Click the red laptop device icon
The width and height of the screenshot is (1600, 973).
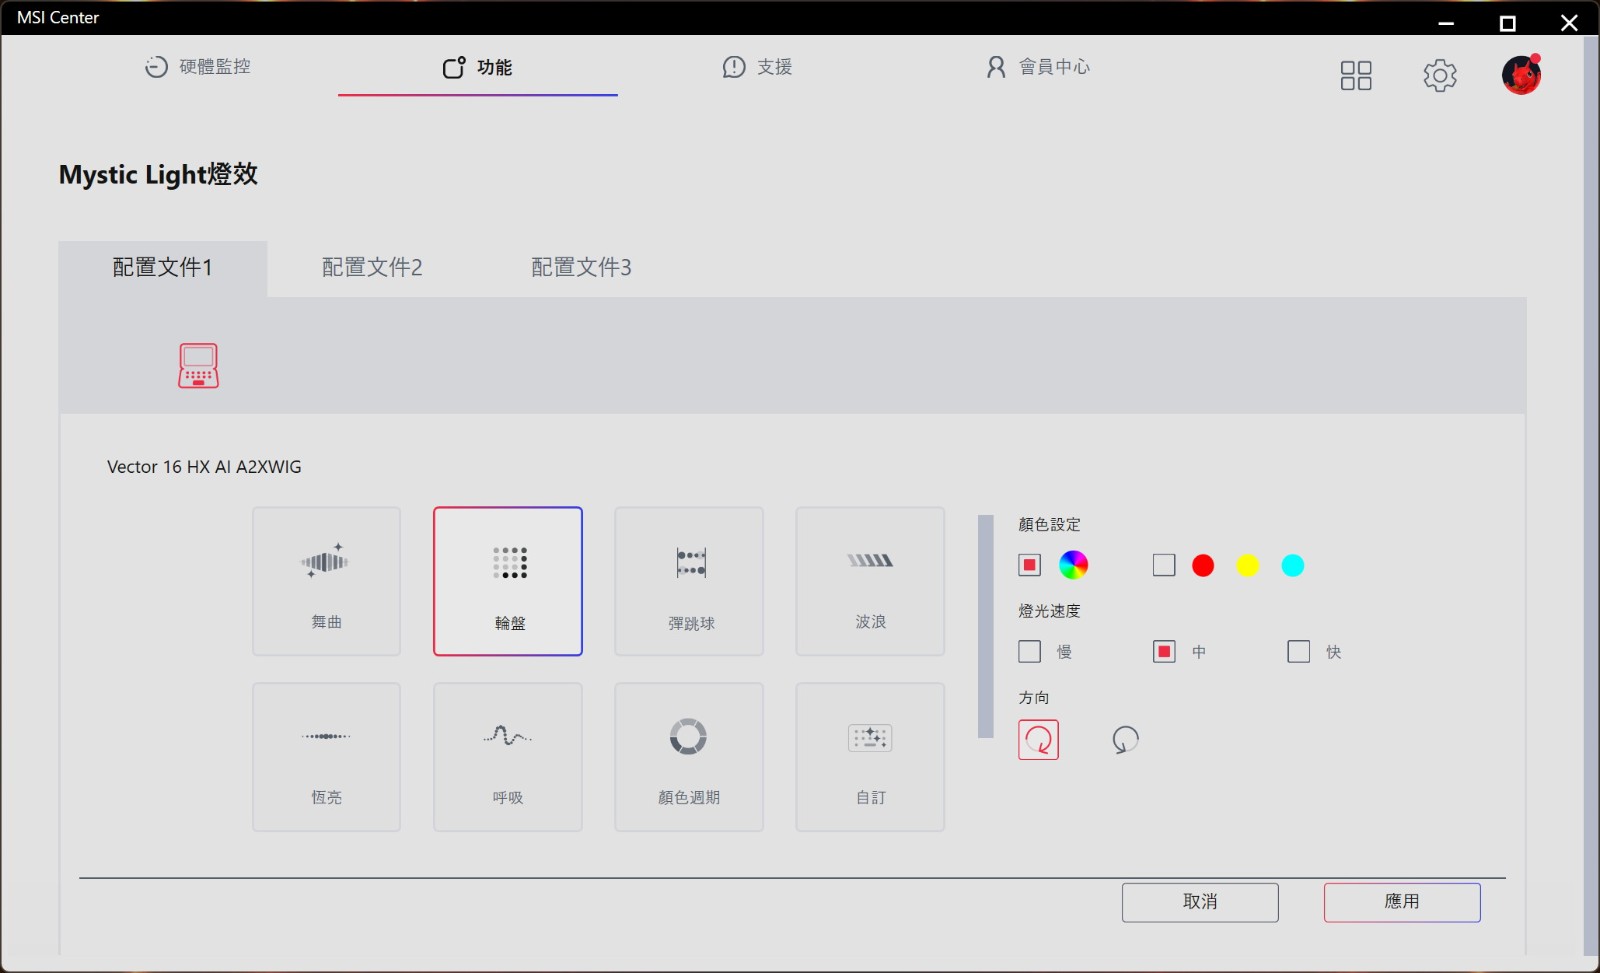tap(198, 366)
